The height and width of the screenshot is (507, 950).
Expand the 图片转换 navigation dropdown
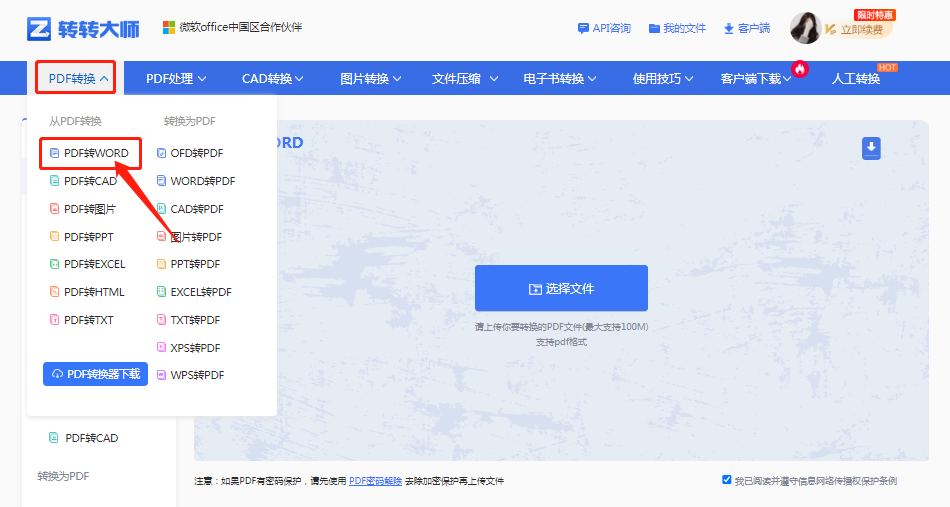pyautogui.click(x=370, y=78)
